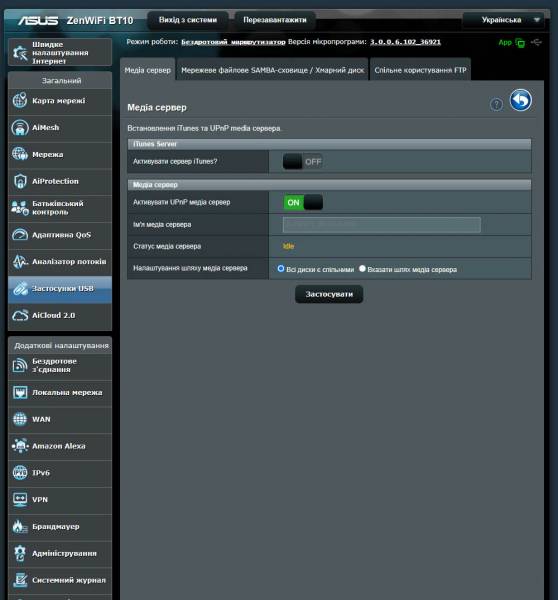Open firmware version 3.0.0.6.102_36921 link
The image size is (558, 600).
pyautogui.click(x=405, y=42)
